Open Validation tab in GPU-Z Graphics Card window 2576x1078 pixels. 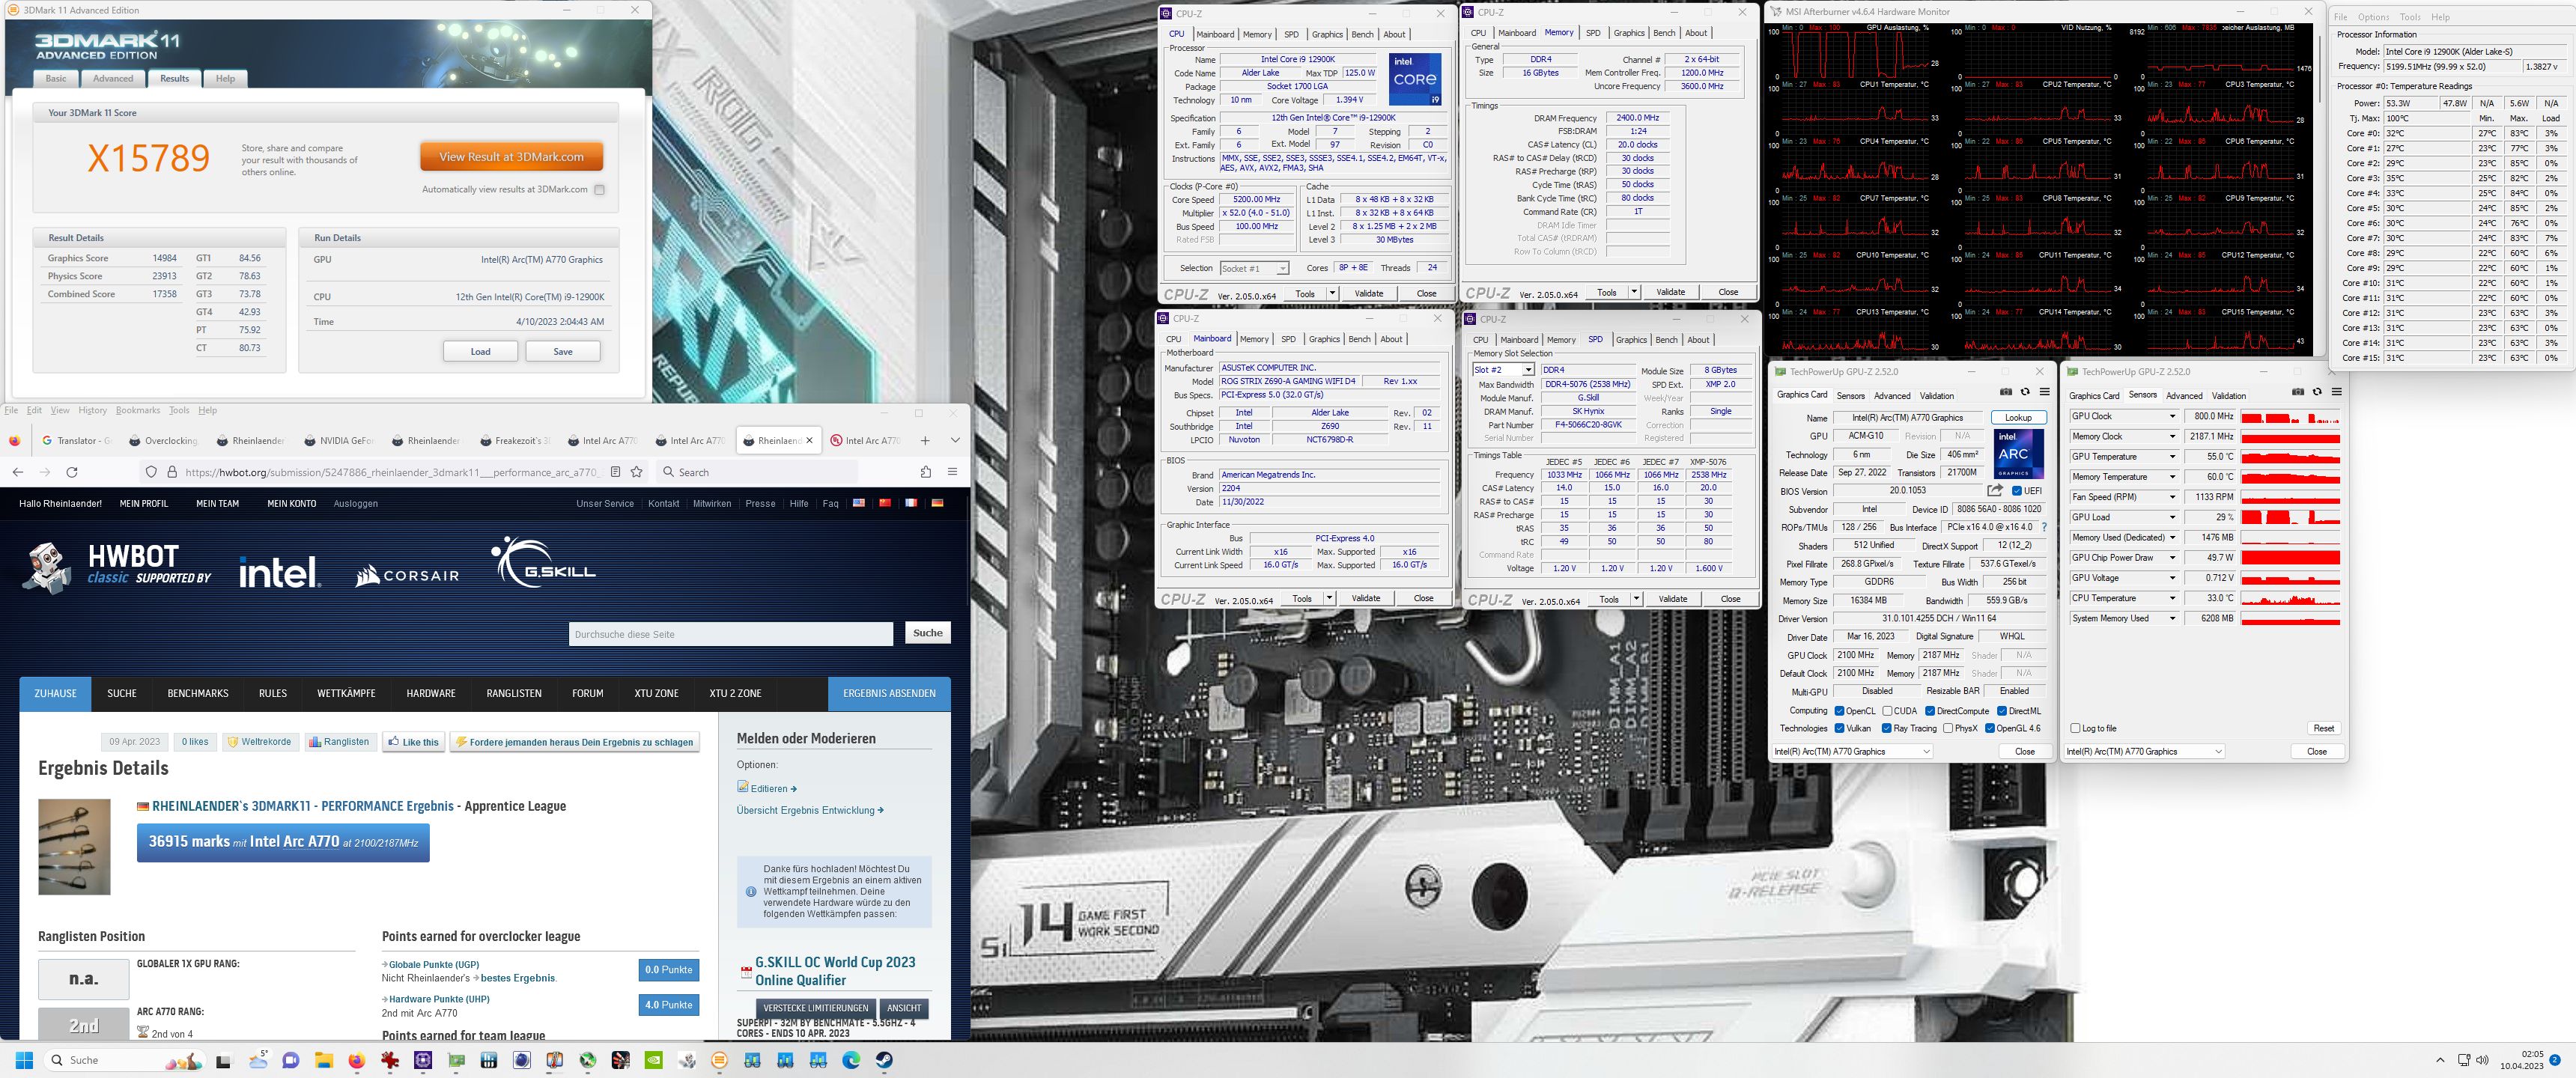[1936, 396]
